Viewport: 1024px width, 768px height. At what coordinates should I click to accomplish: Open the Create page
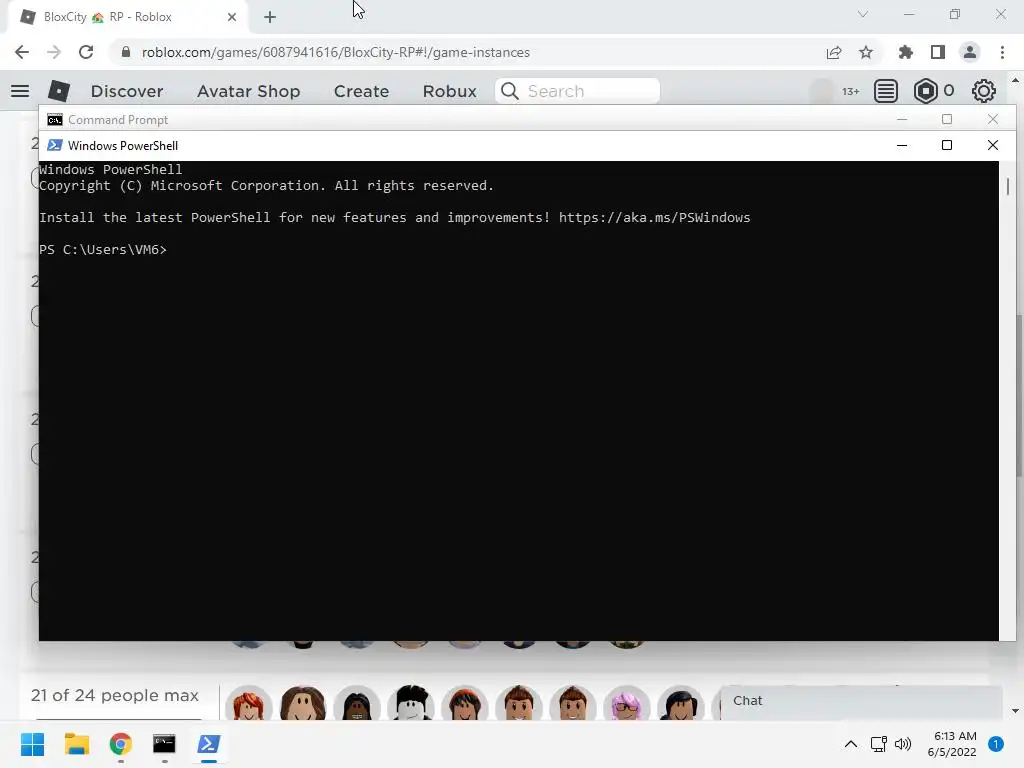click(x=361, y=91)
